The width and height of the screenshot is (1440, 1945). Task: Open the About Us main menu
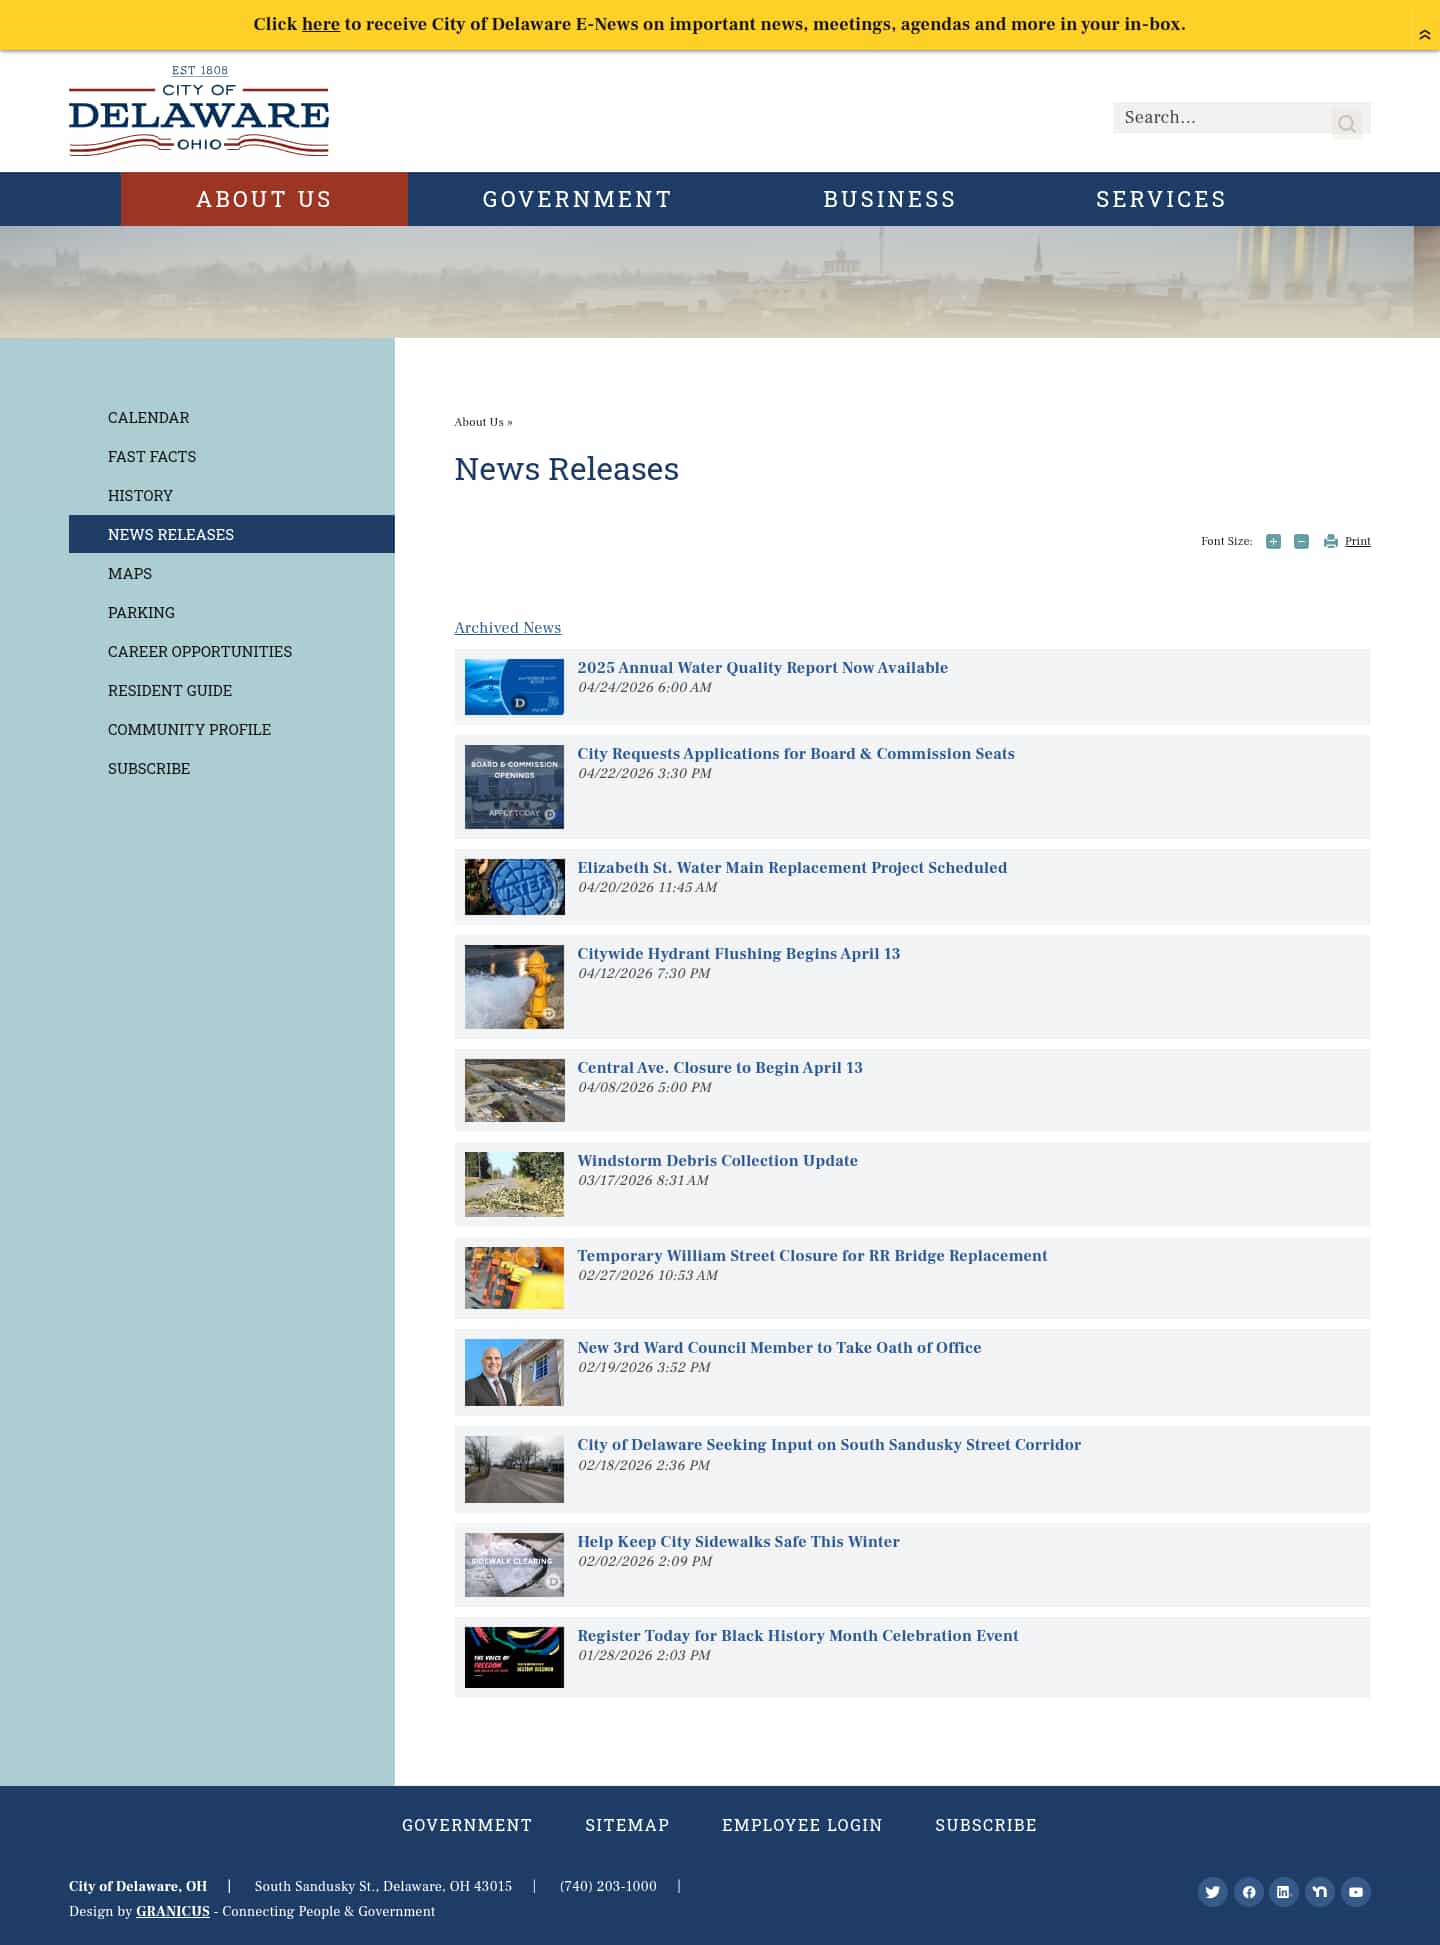tap(264, 199)
